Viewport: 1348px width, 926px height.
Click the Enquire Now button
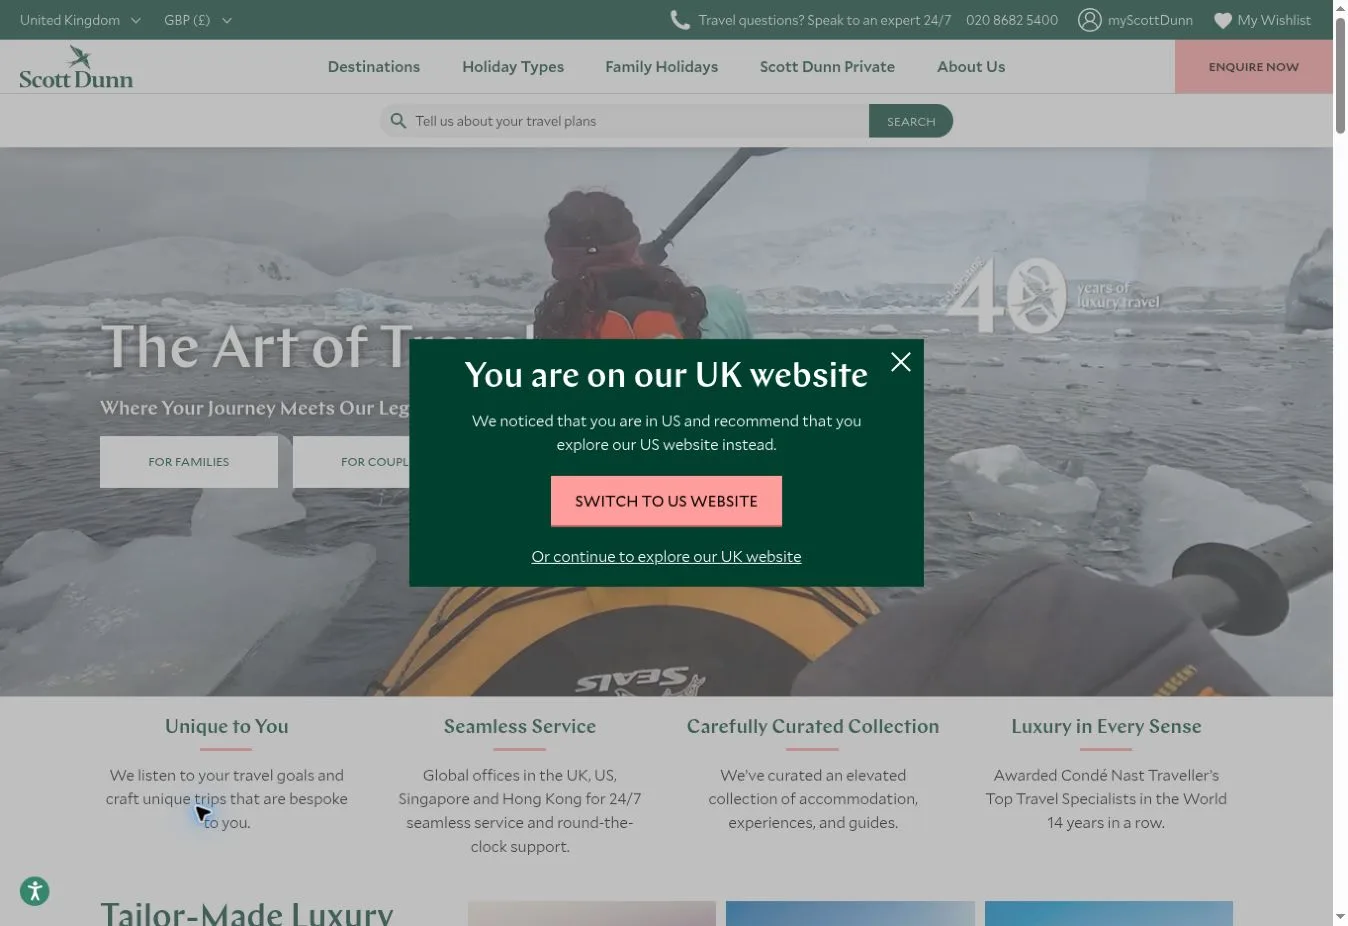(x=1253, y=67)
